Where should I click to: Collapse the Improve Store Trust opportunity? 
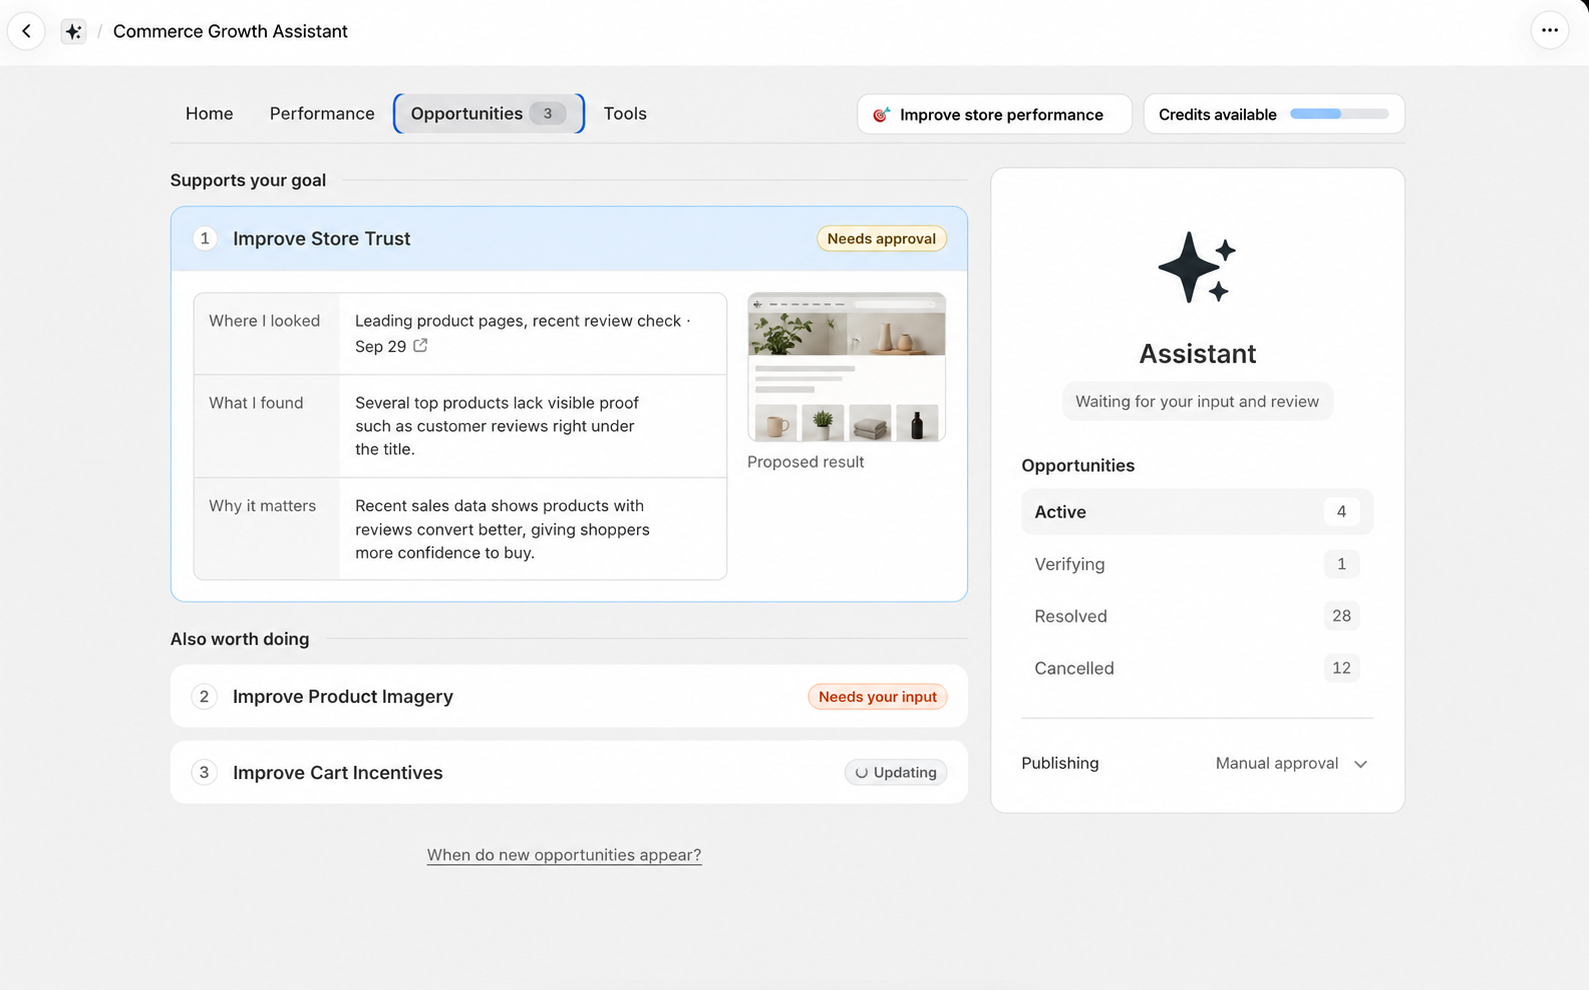[x=569, y=239]
